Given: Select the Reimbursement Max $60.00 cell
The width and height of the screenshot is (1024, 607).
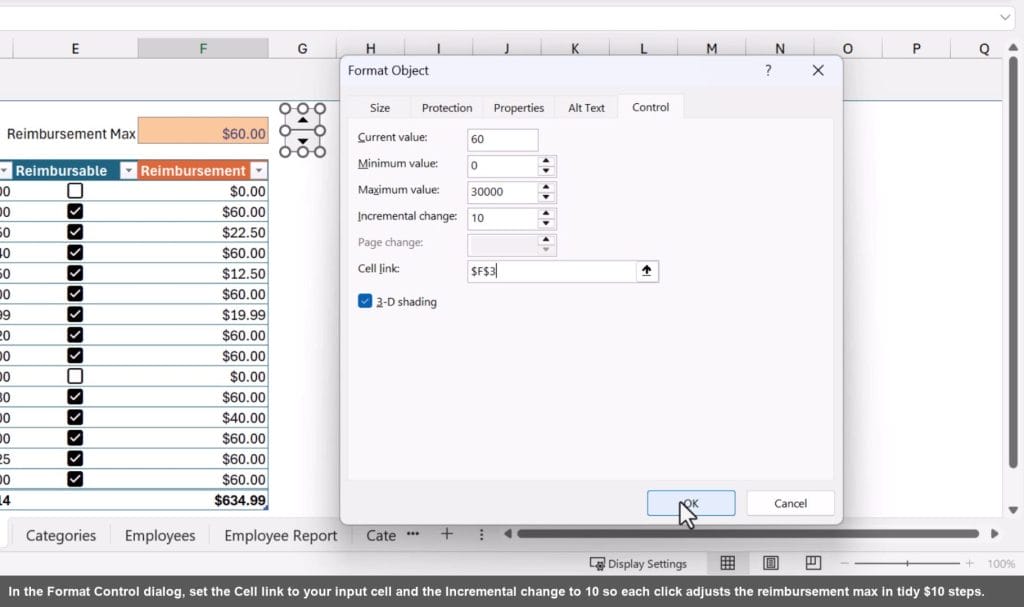Looking at the screenshot, I should (x=203, y=131).
